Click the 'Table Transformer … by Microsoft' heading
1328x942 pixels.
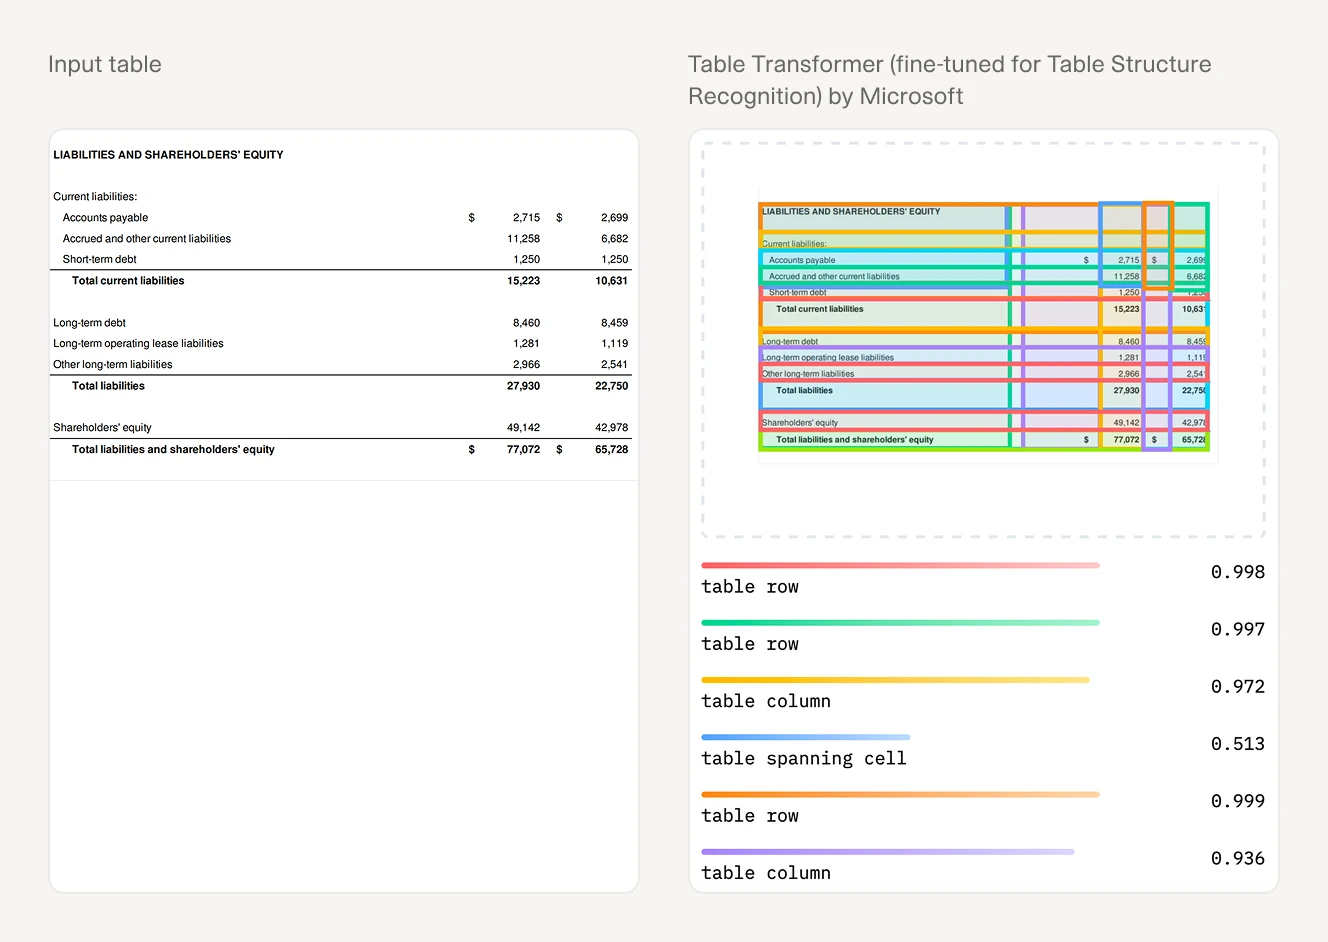coord(950,80)
